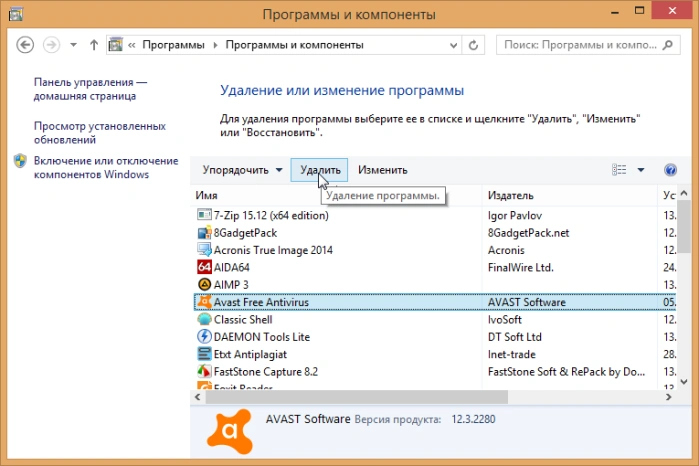The width and height of the screenshot is (699, 466).
Task: Click the IvoSoft publisher cell
Action: pos(504,320)
